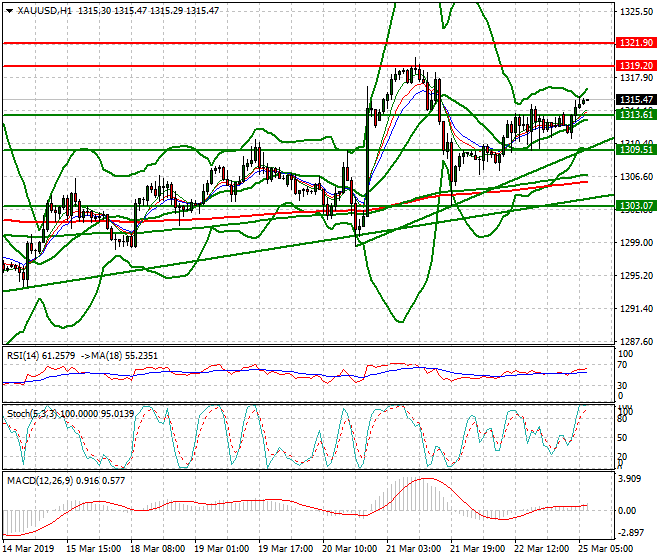Image resolution: width=660 pixels, height=560 pixels.
Task: Click the 1299.00 price scale value
Action: (637, 243)
